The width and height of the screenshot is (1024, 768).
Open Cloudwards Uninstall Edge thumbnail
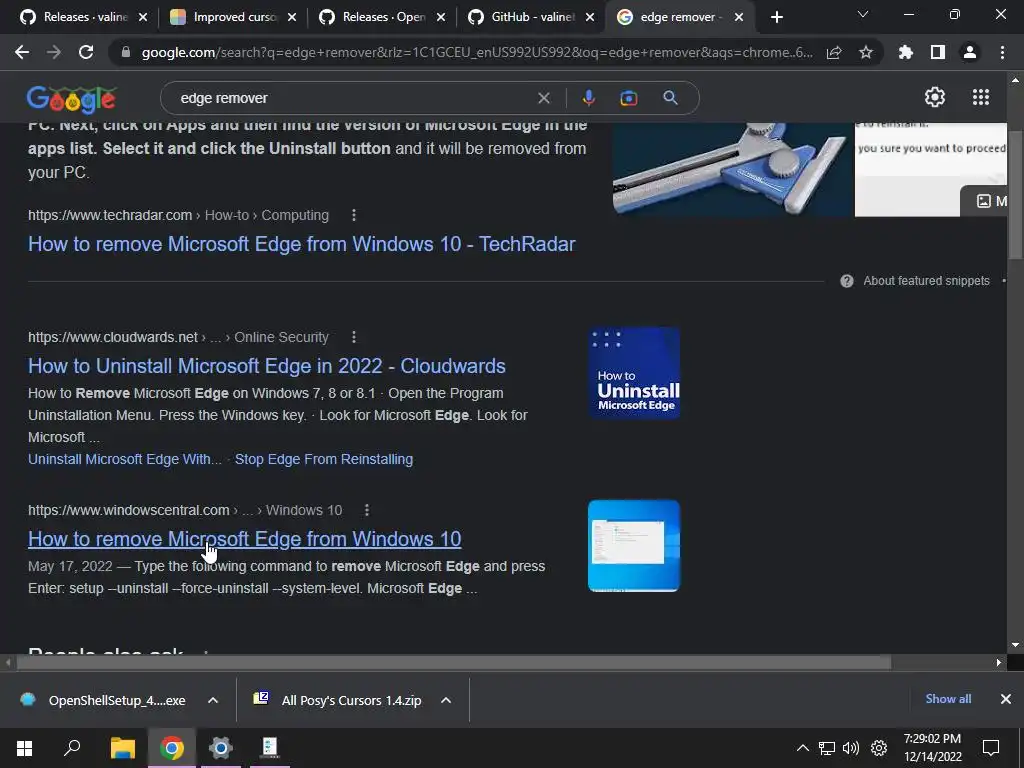pyautogui.click(x=634, y=373)
